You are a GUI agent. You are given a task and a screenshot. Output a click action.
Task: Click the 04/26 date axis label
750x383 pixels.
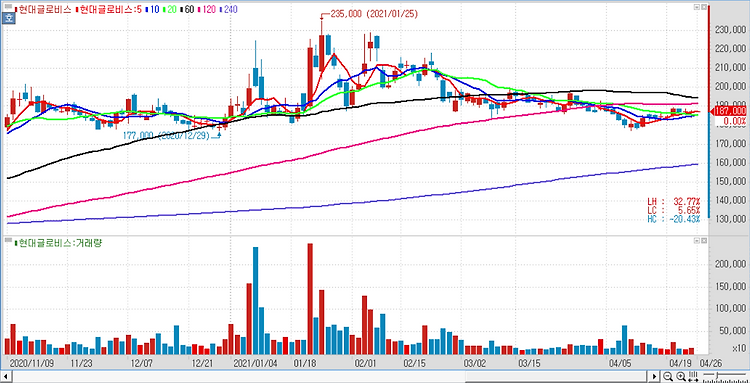(710, 363)
